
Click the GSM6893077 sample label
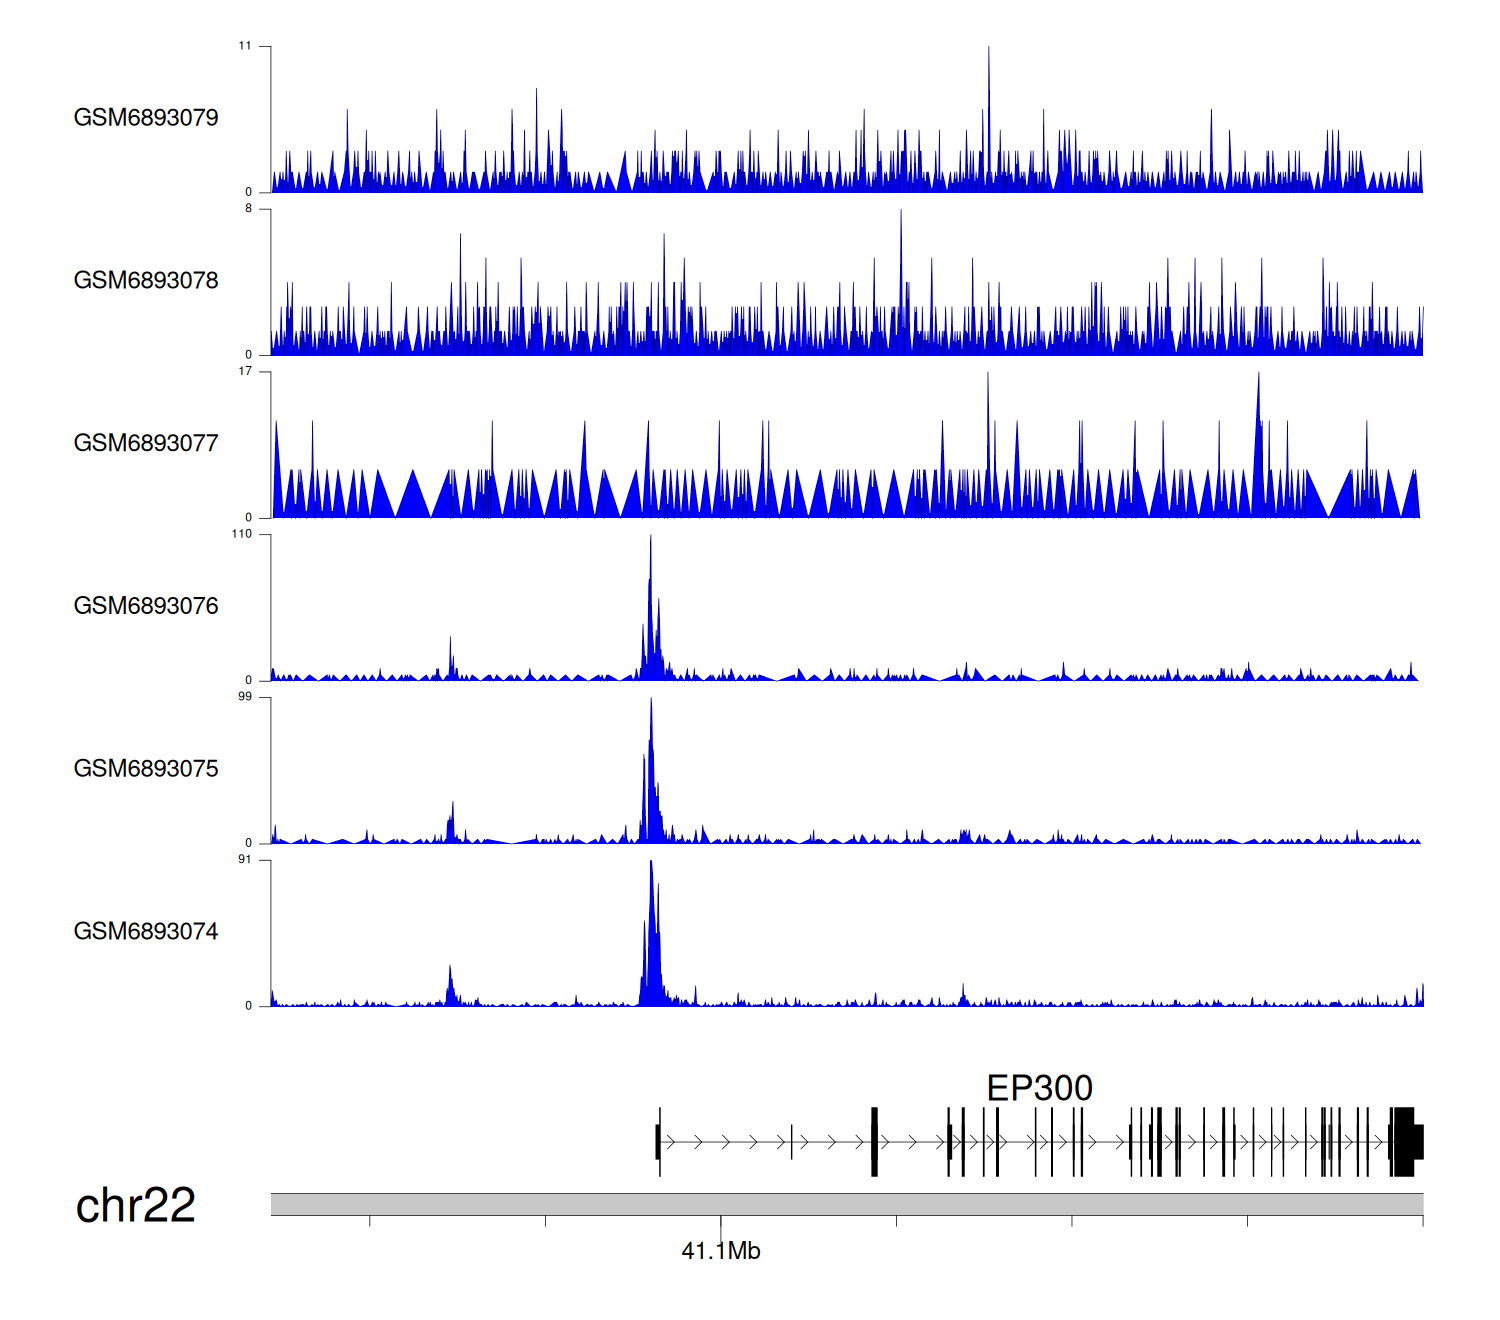[146, 444]
